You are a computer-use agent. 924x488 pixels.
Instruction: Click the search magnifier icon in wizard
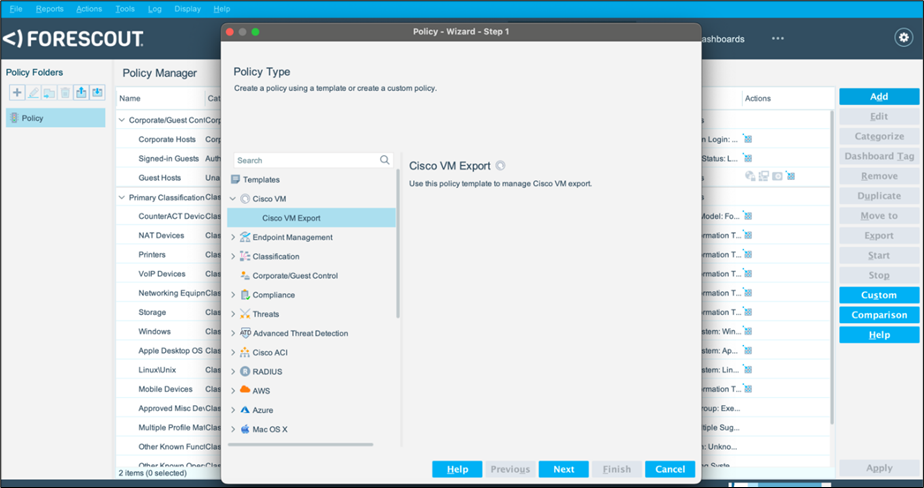[x=384, y=160]
